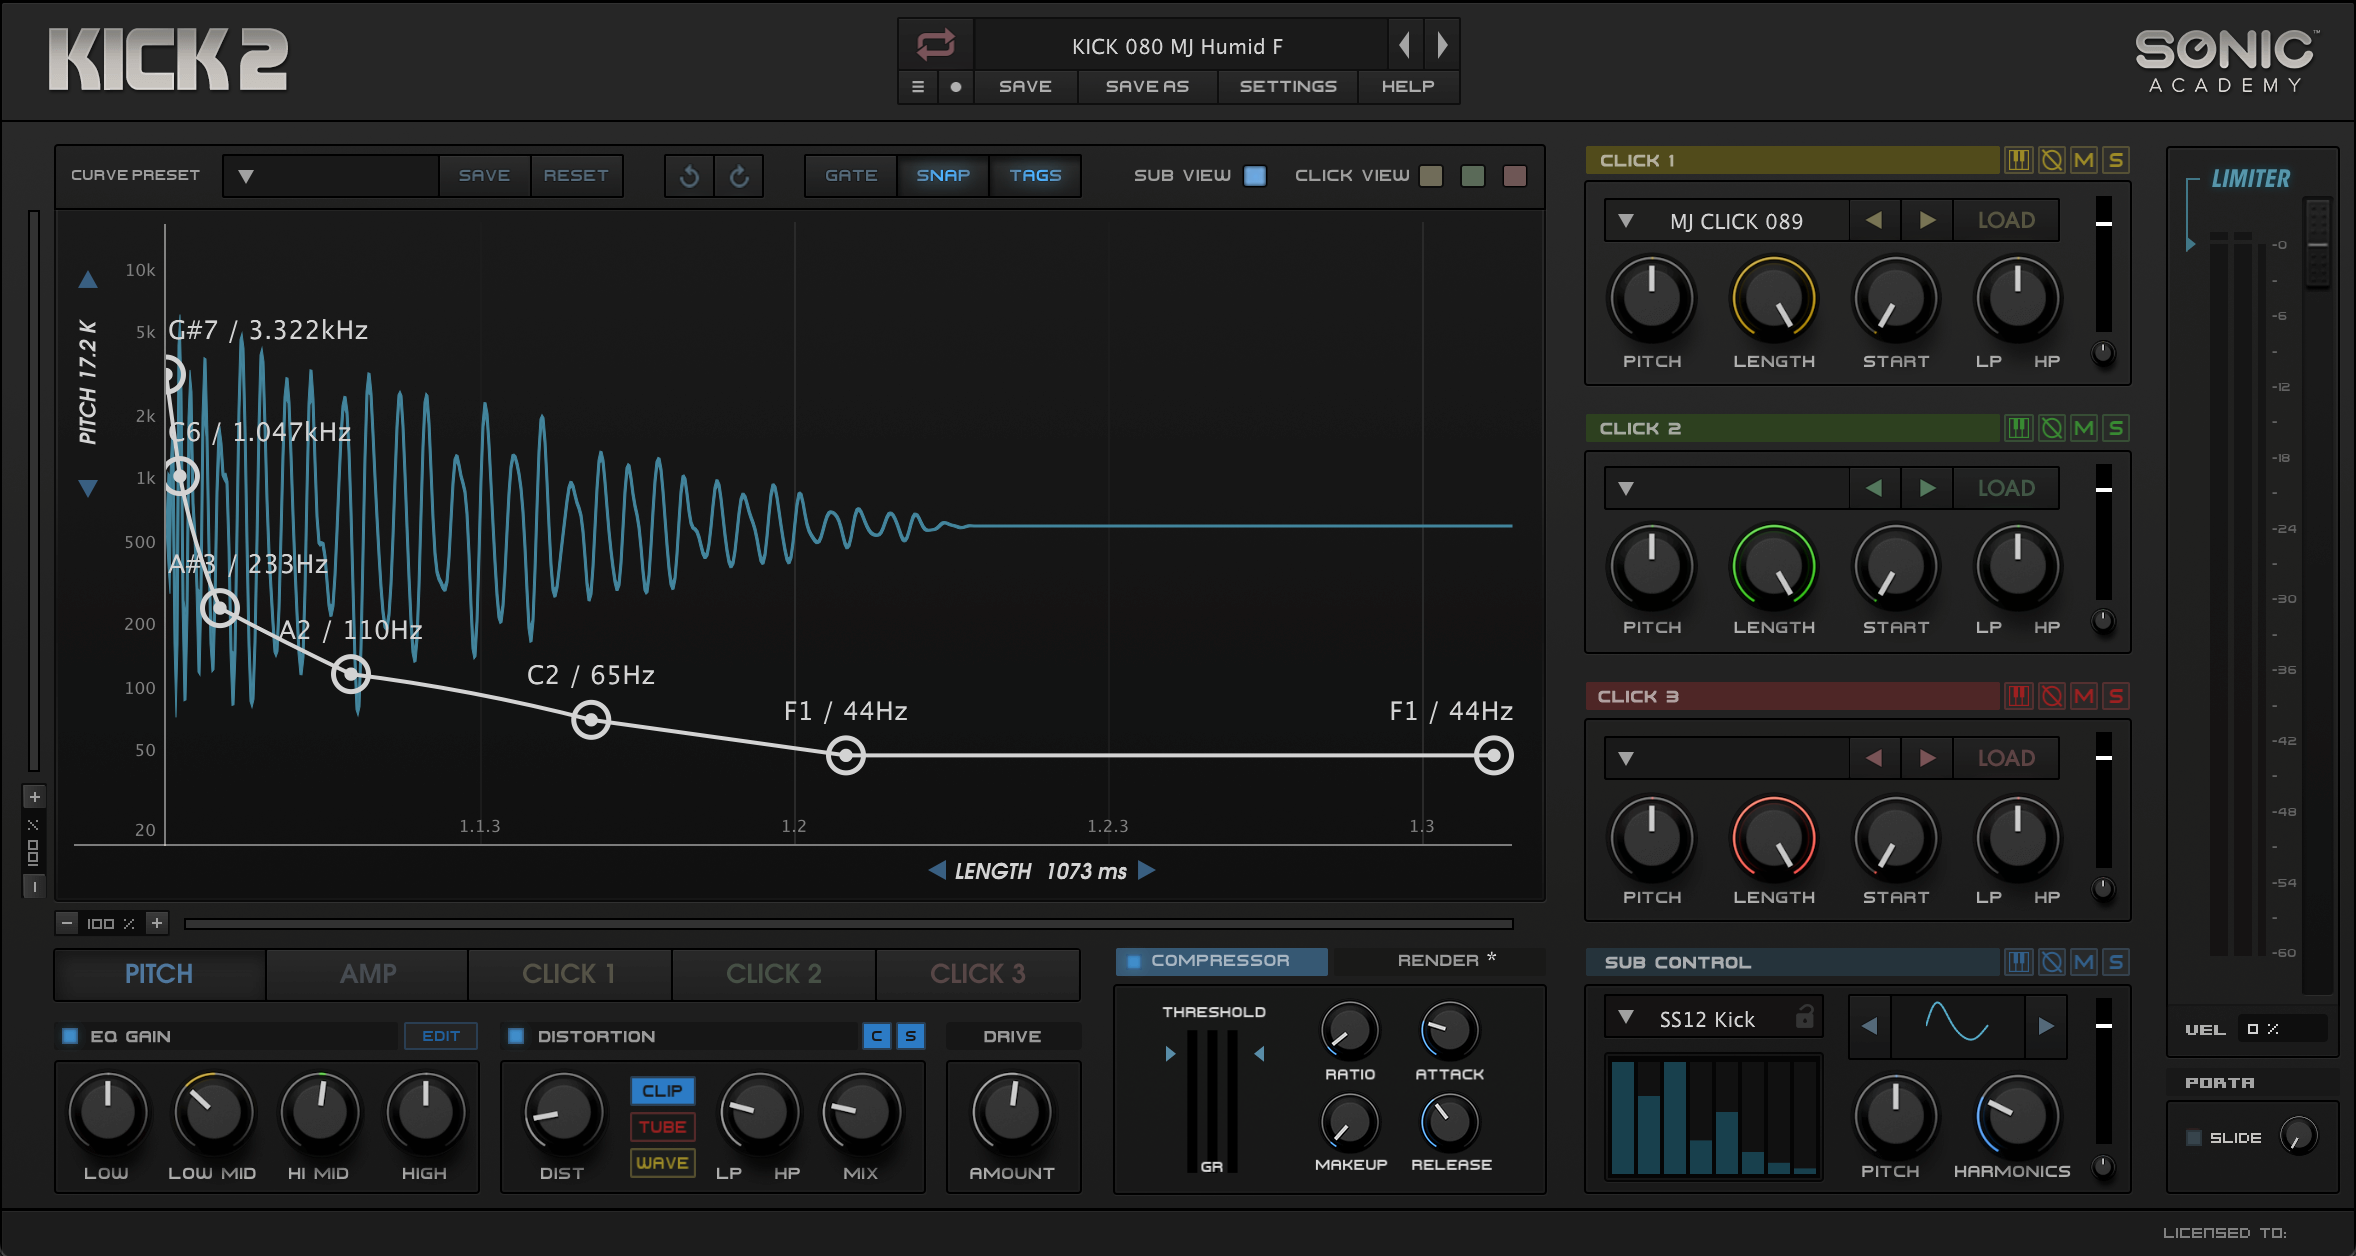This screenshot has width=2356, height=1256.
Task: Click the undo curve arrow icon
Action: click(689, 176)
